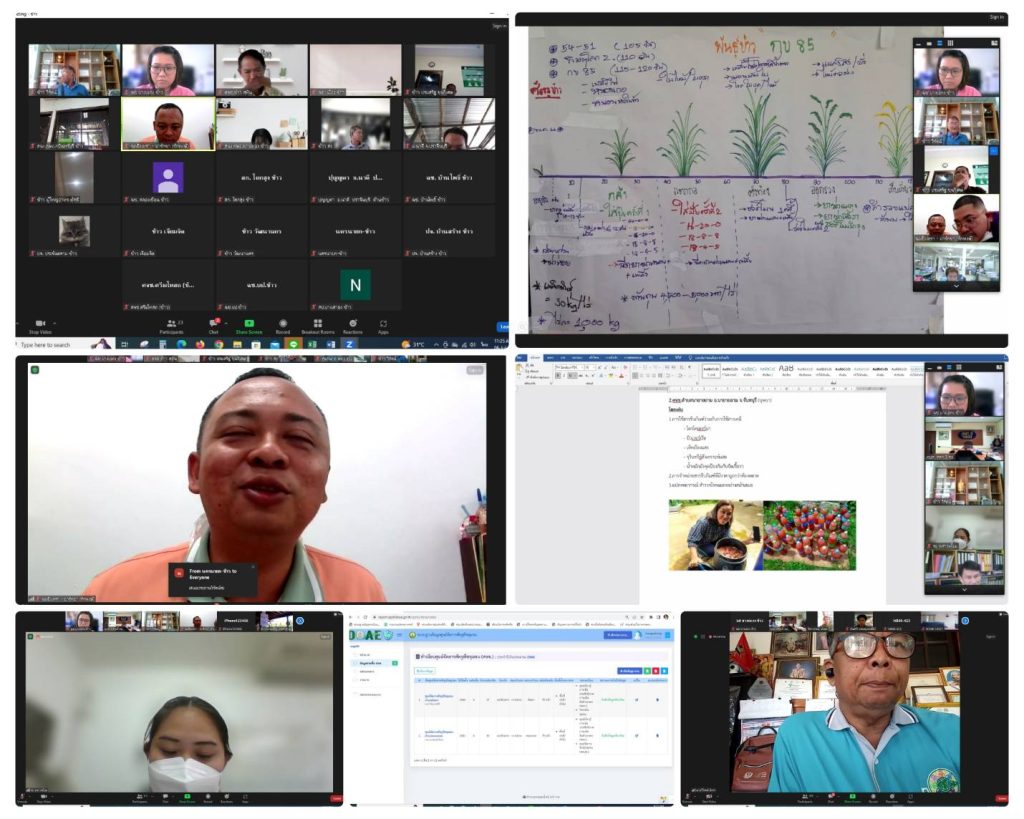This screenshot has width=1024, height=819.
Task: Expand chevron below video strip over whiteboard share
Action: [x=955, y=285]
